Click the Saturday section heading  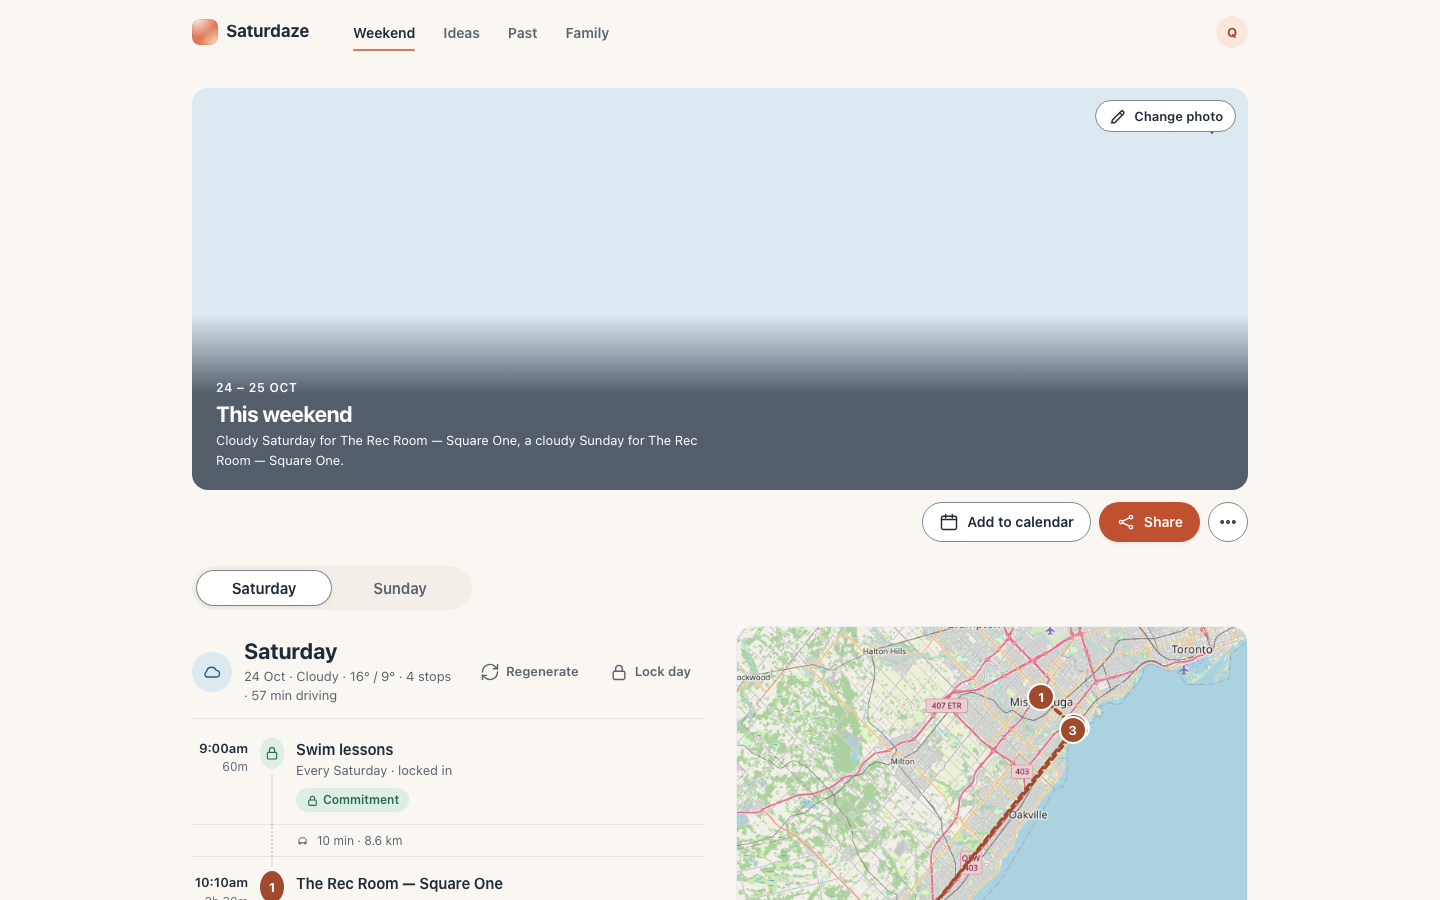coord(290,651)
